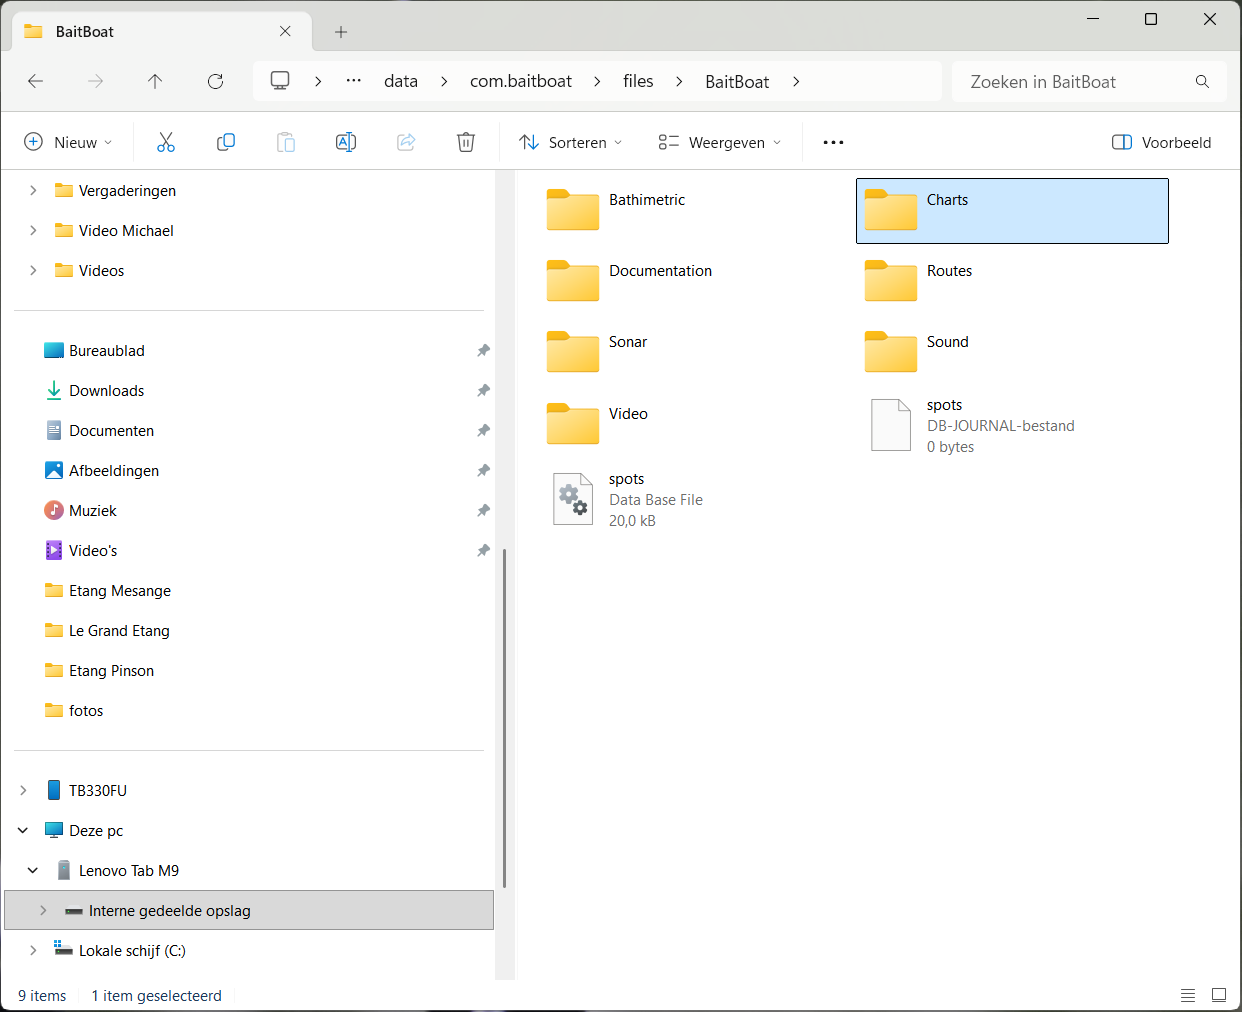Screen dimensions: 1242x1012
Task: Switch to large icons view in status bar
Action: 1219,995
